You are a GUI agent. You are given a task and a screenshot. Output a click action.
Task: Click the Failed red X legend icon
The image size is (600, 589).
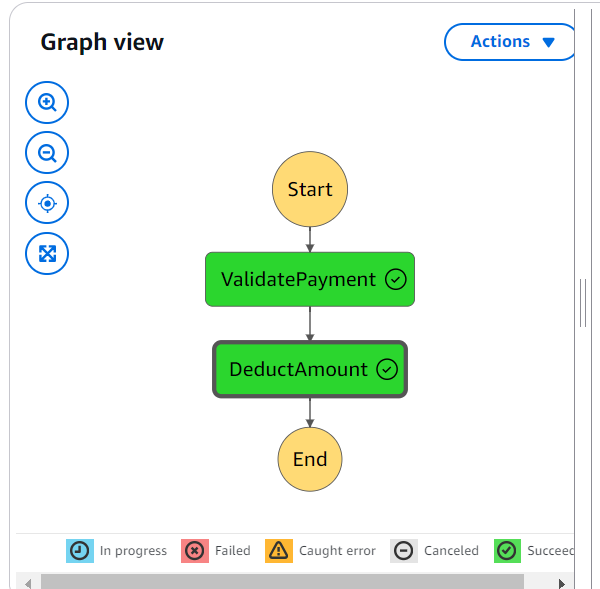tap(195, 551)
